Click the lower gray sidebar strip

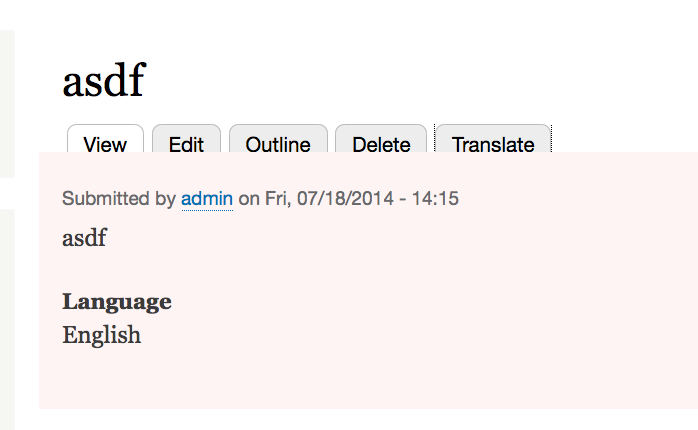6,320
